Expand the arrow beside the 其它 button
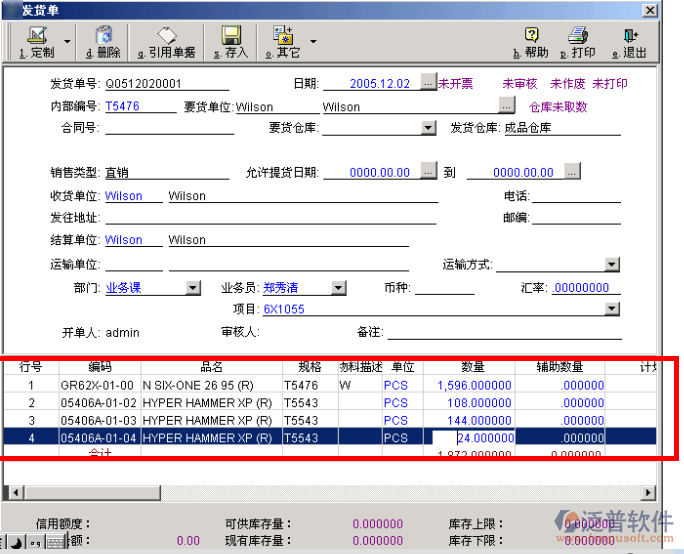This screenshot has width=684, height=554. (x=313, y=42)
